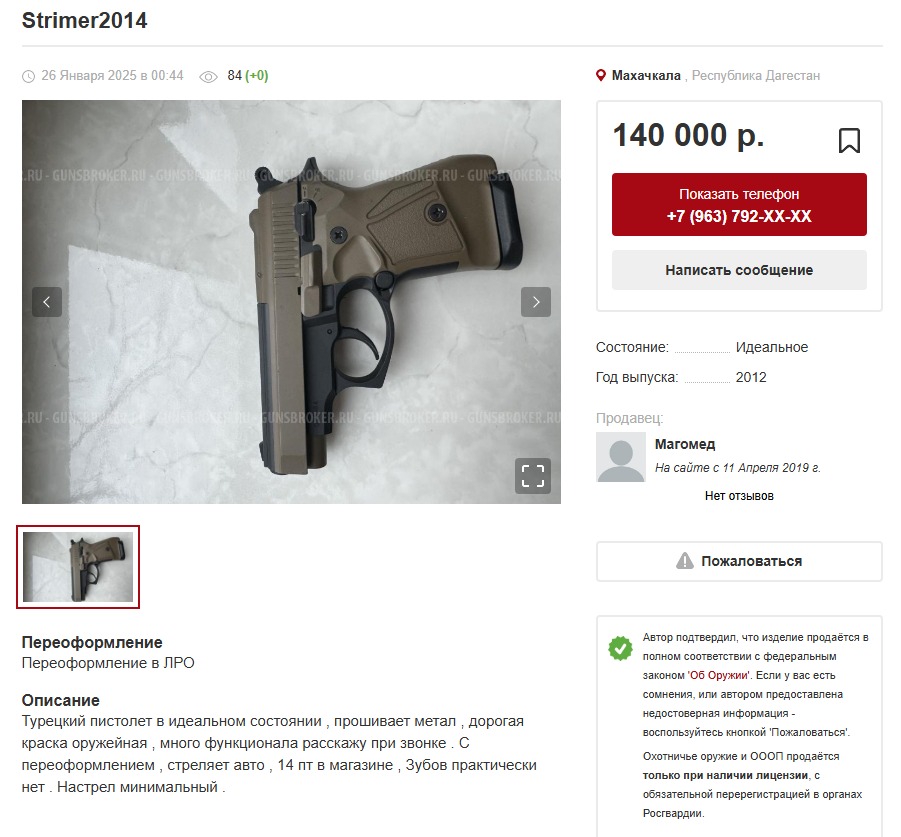Click the Нет отзывов reviews text
901x837 pixels.
(739, 496)
